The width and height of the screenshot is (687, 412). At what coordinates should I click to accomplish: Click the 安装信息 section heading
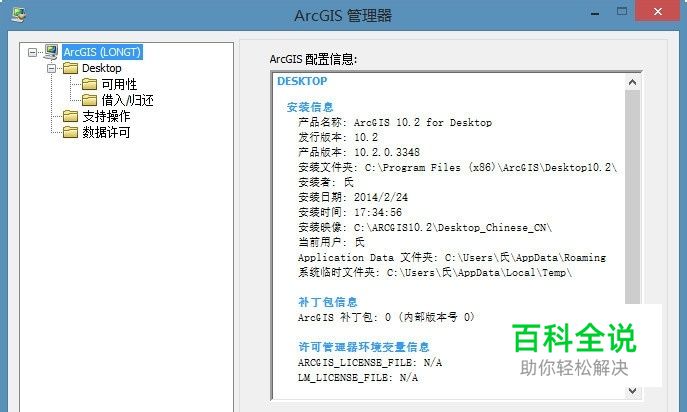tap(310, 107)
